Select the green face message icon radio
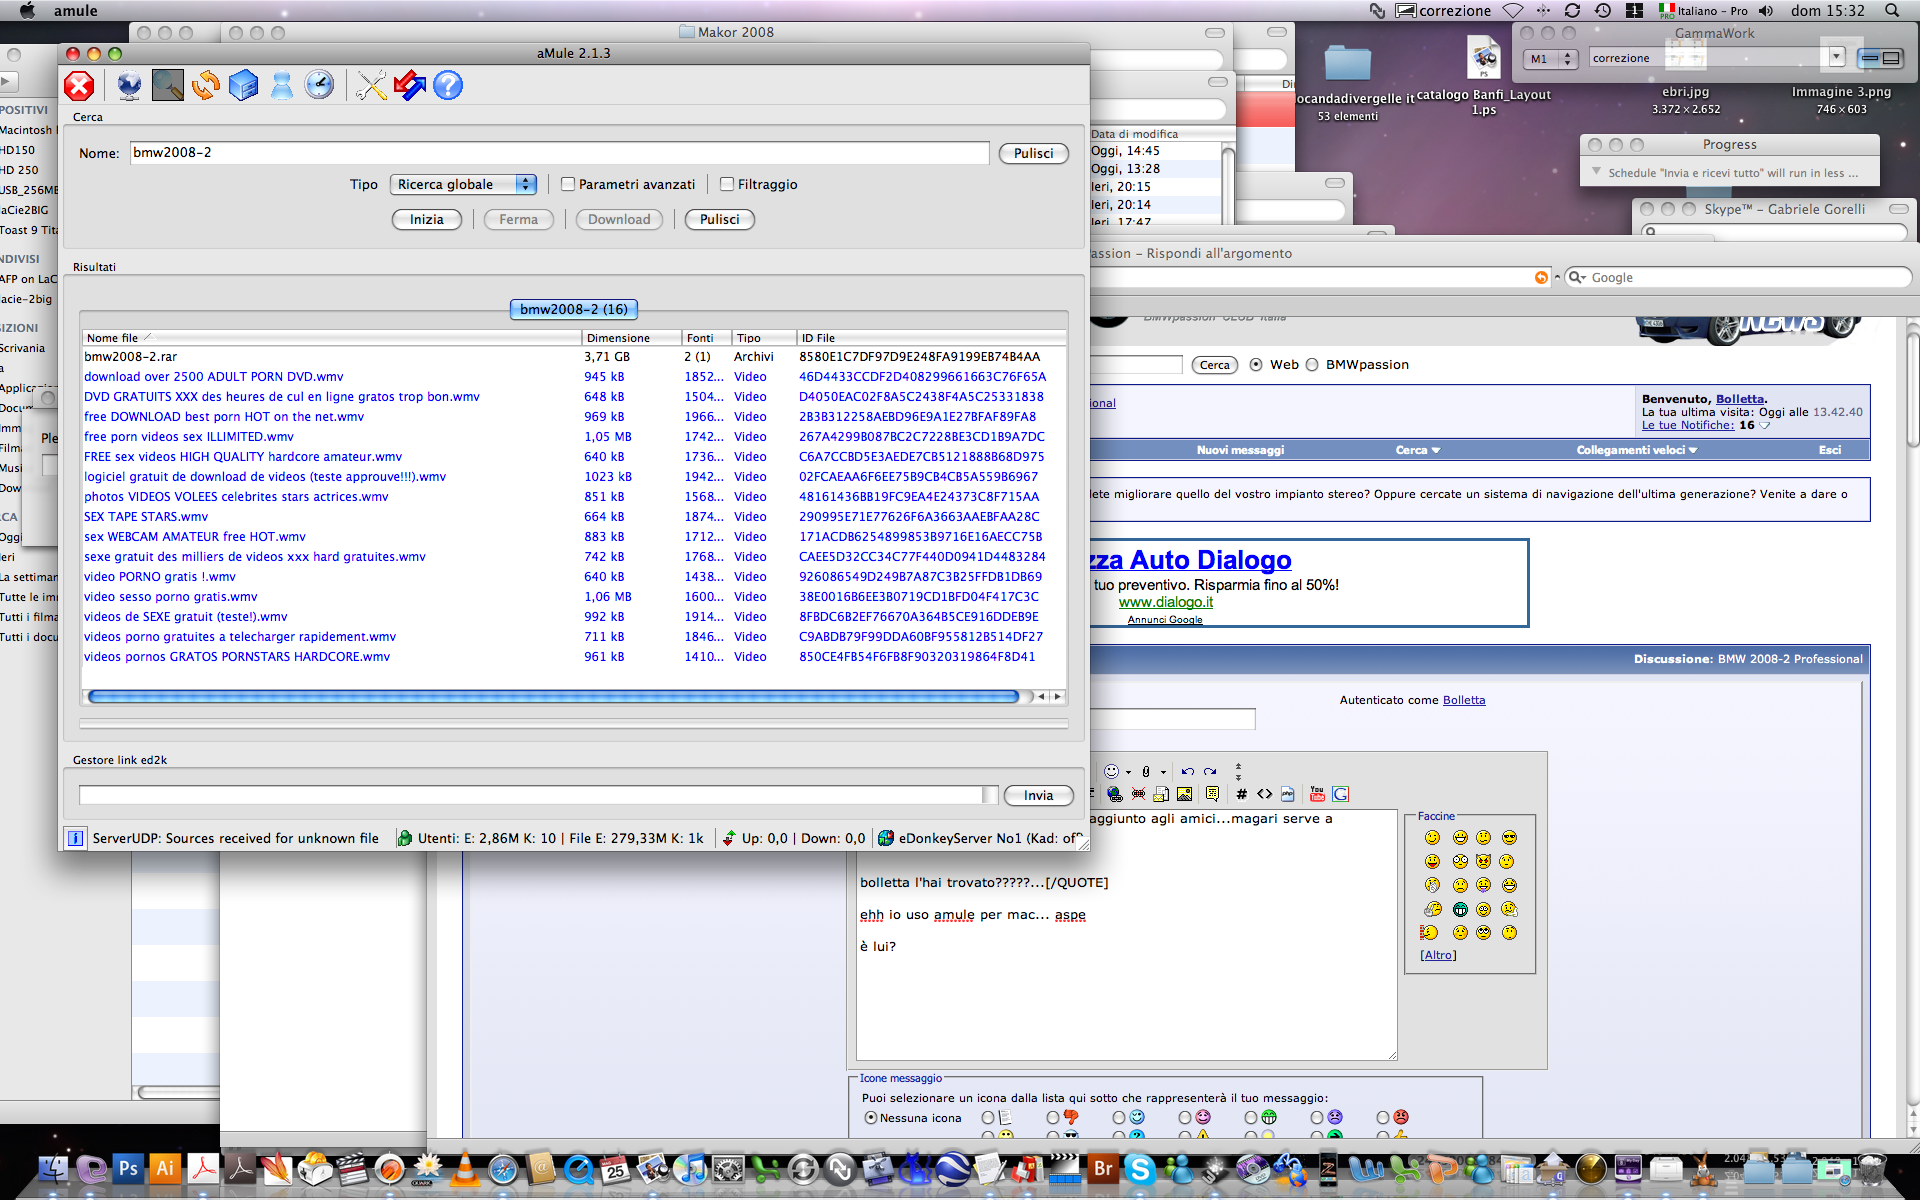The height and width of the screenshot is (1200, 1920). pos(1251,1118)
